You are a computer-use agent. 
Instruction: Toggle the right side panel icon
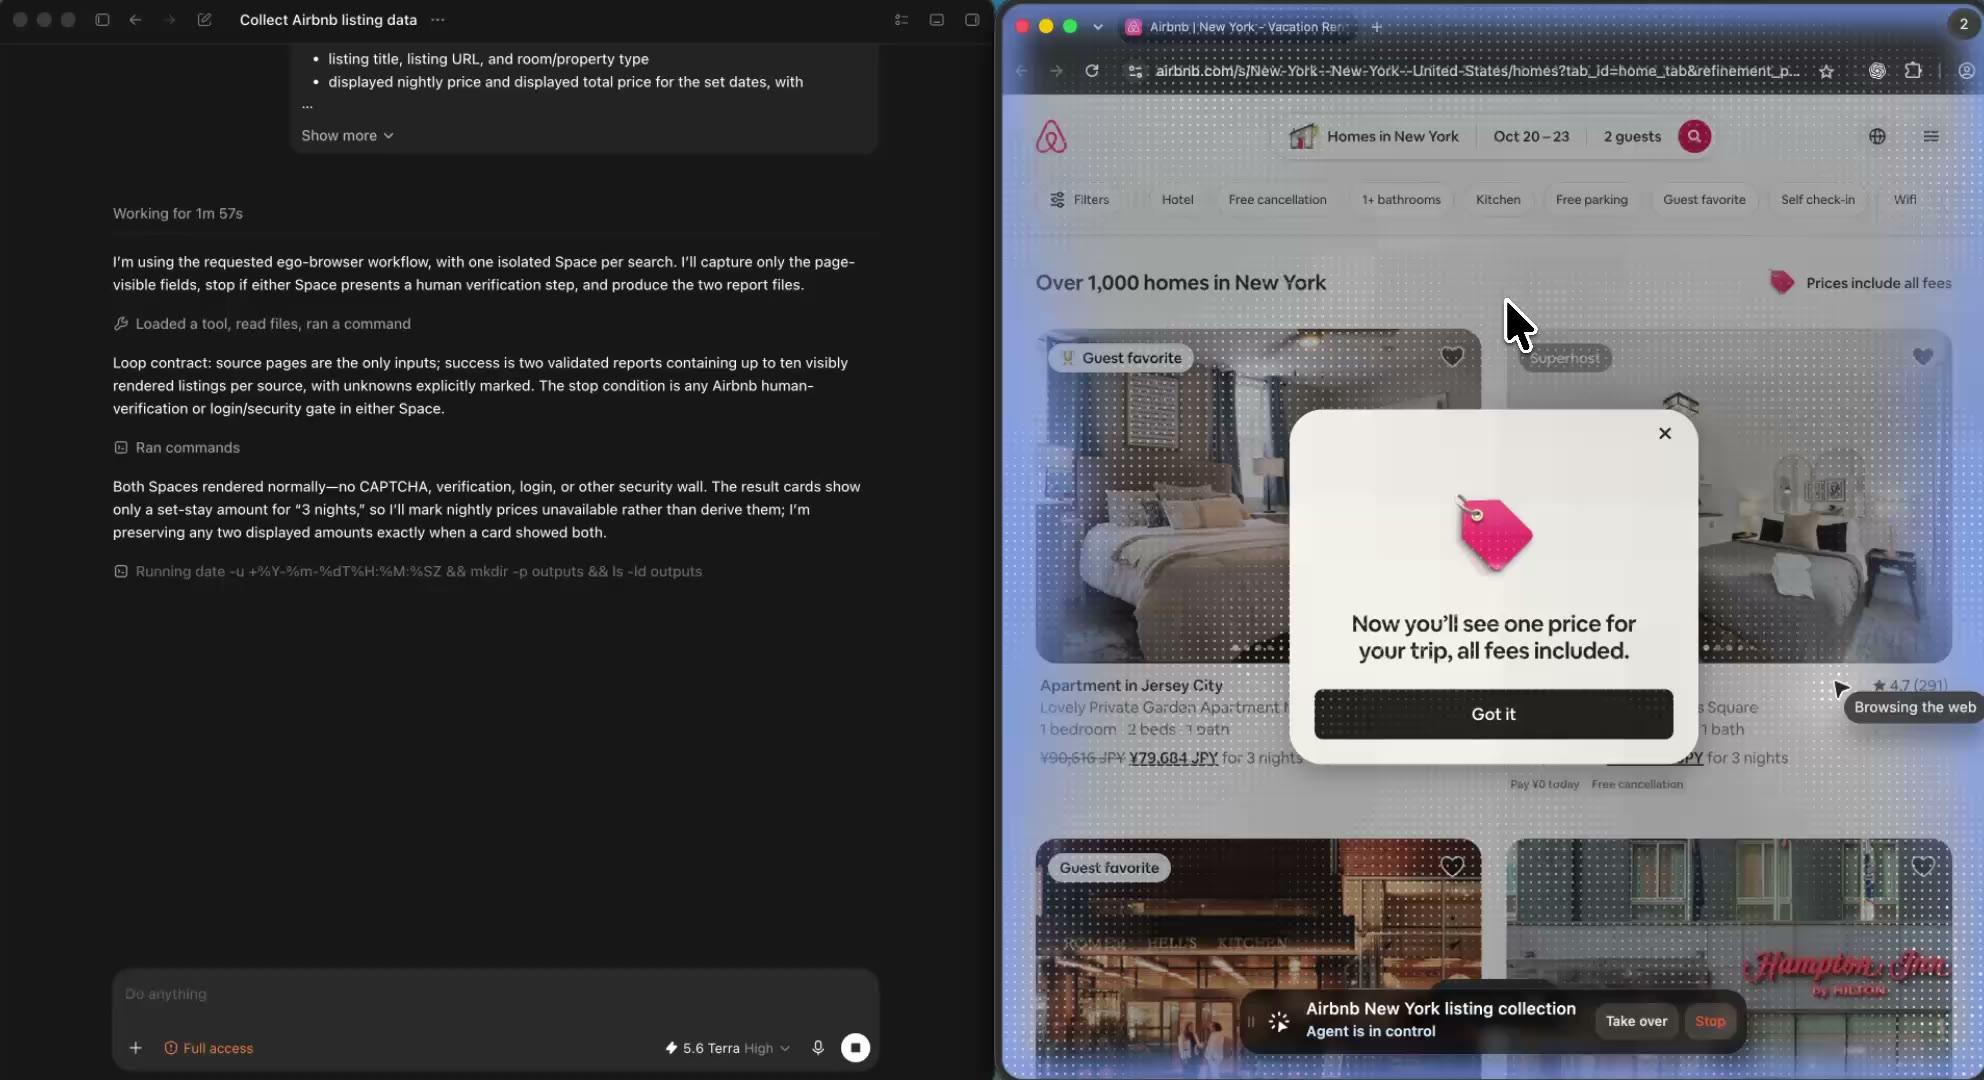(971, 20)
